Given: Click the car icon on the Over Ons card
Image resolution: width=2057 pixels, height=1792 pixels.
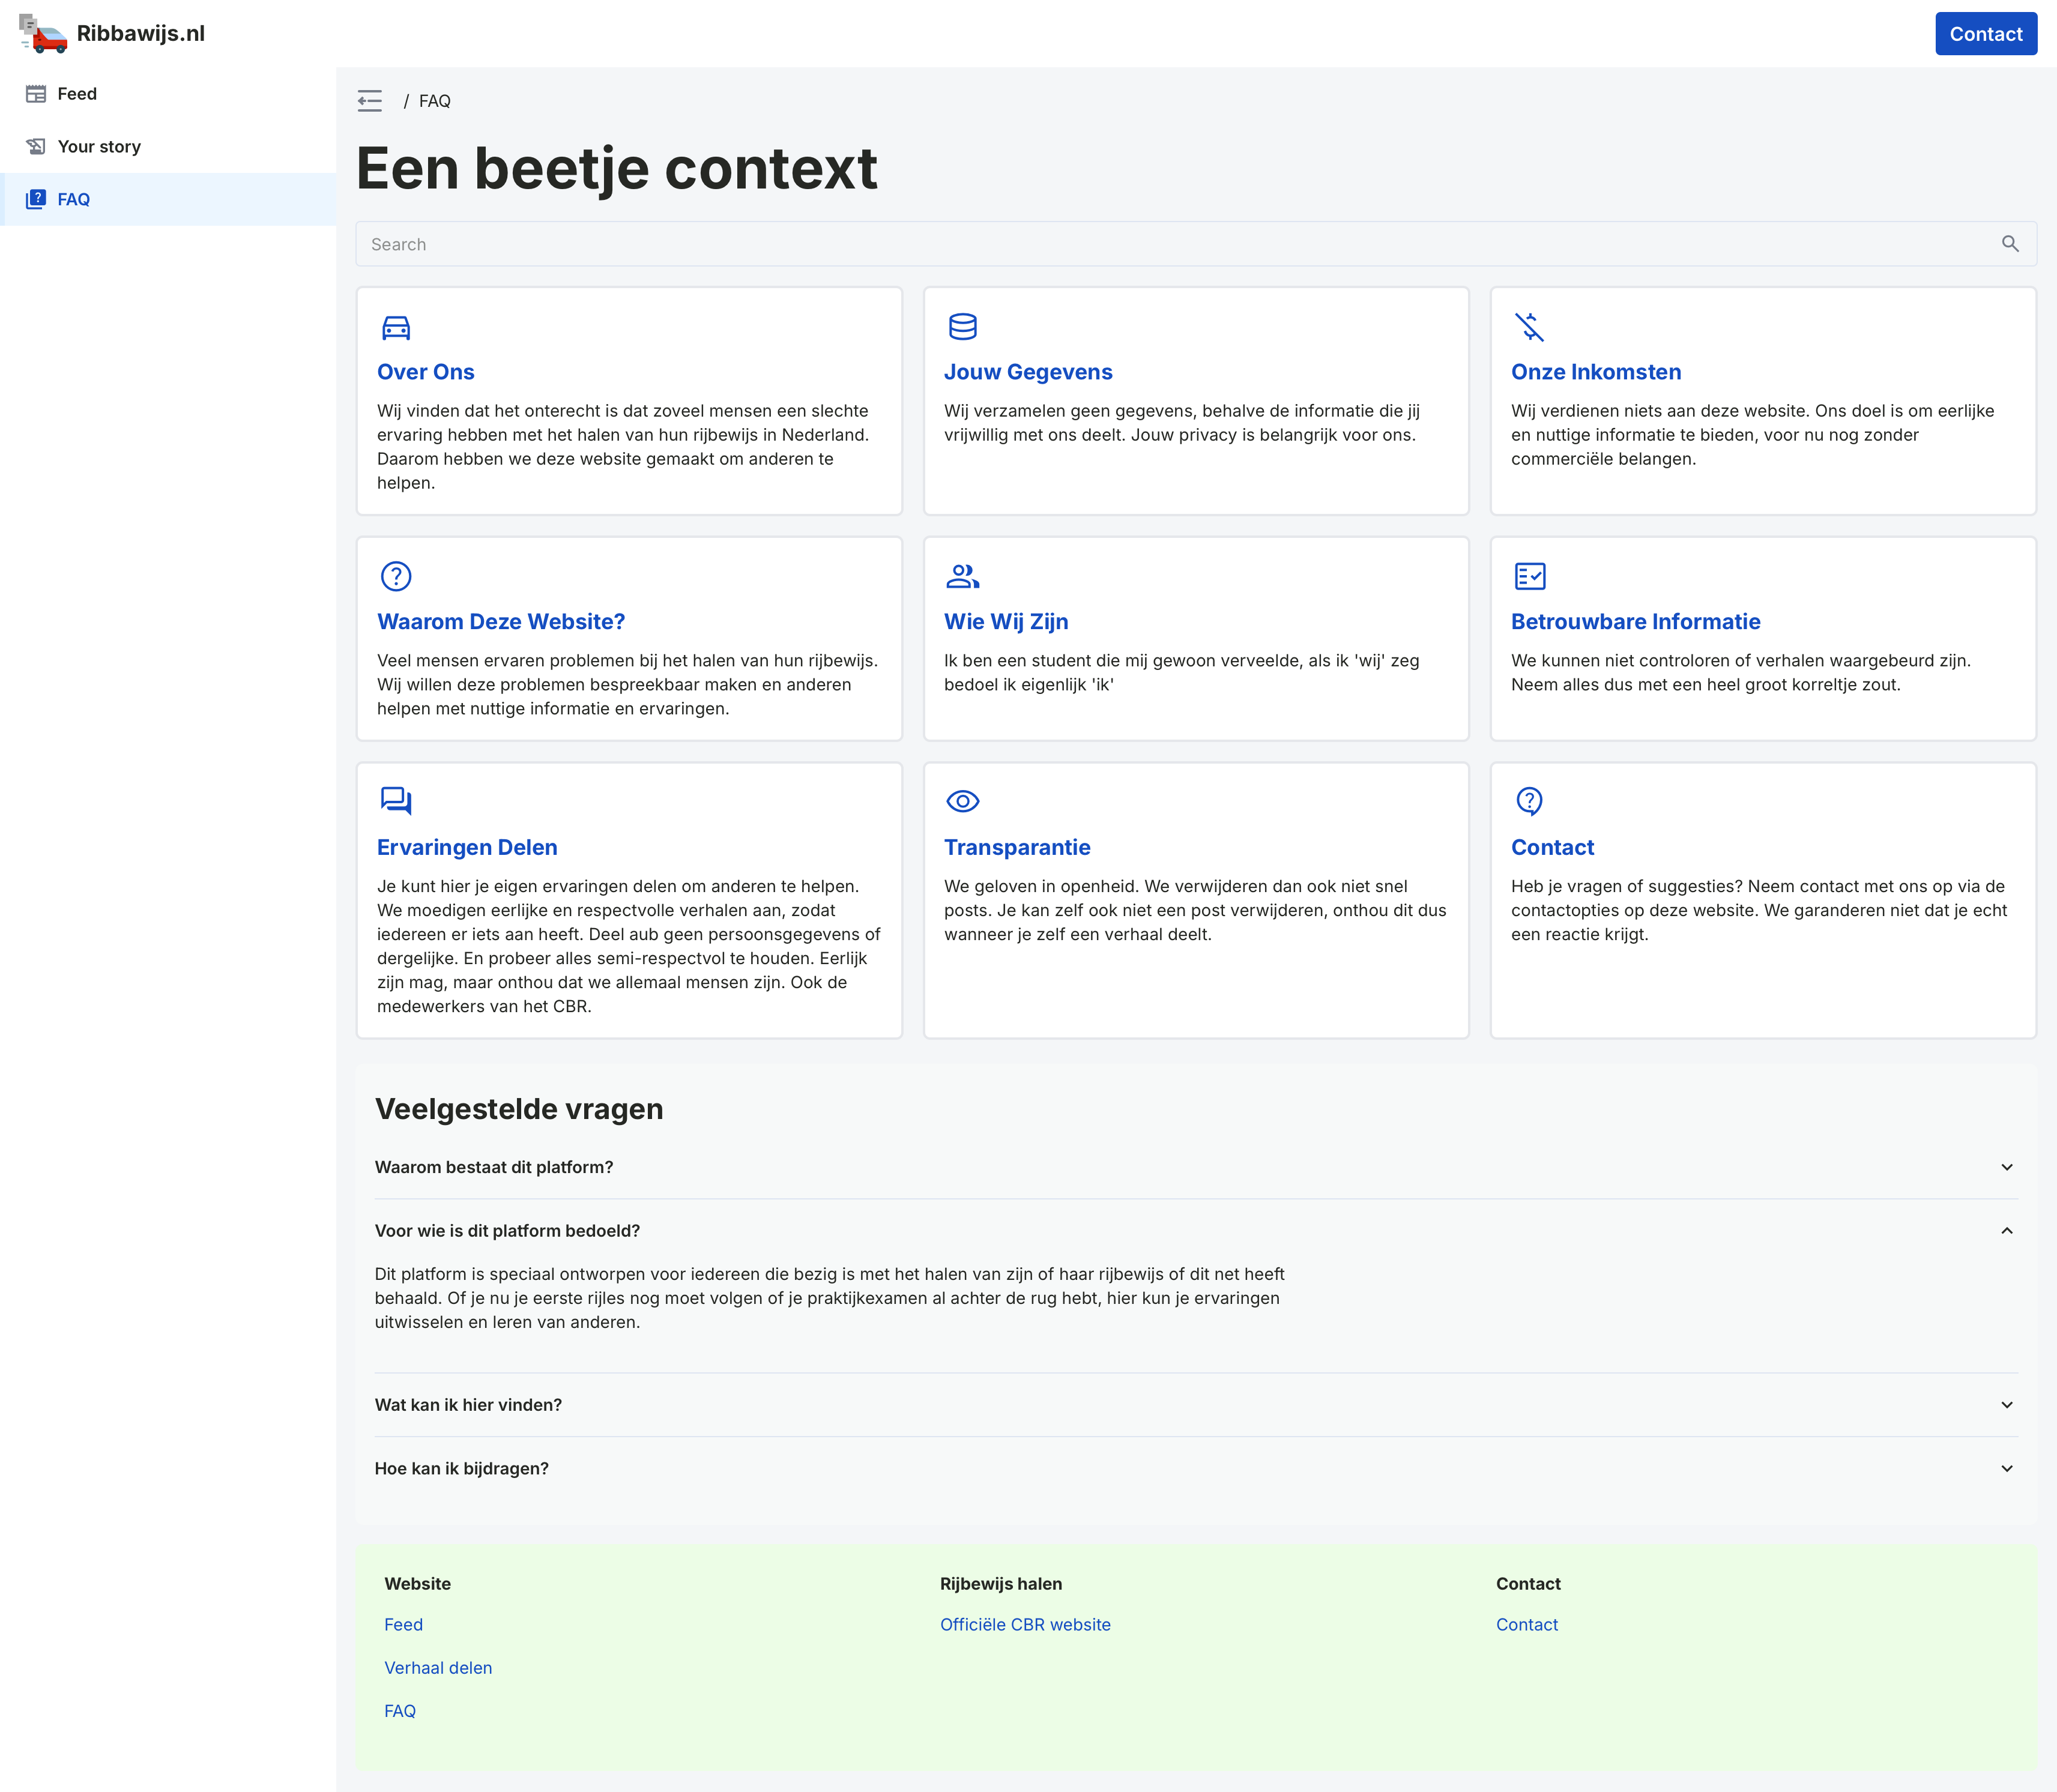Looking at the screenshot, I should coord(395,327).
